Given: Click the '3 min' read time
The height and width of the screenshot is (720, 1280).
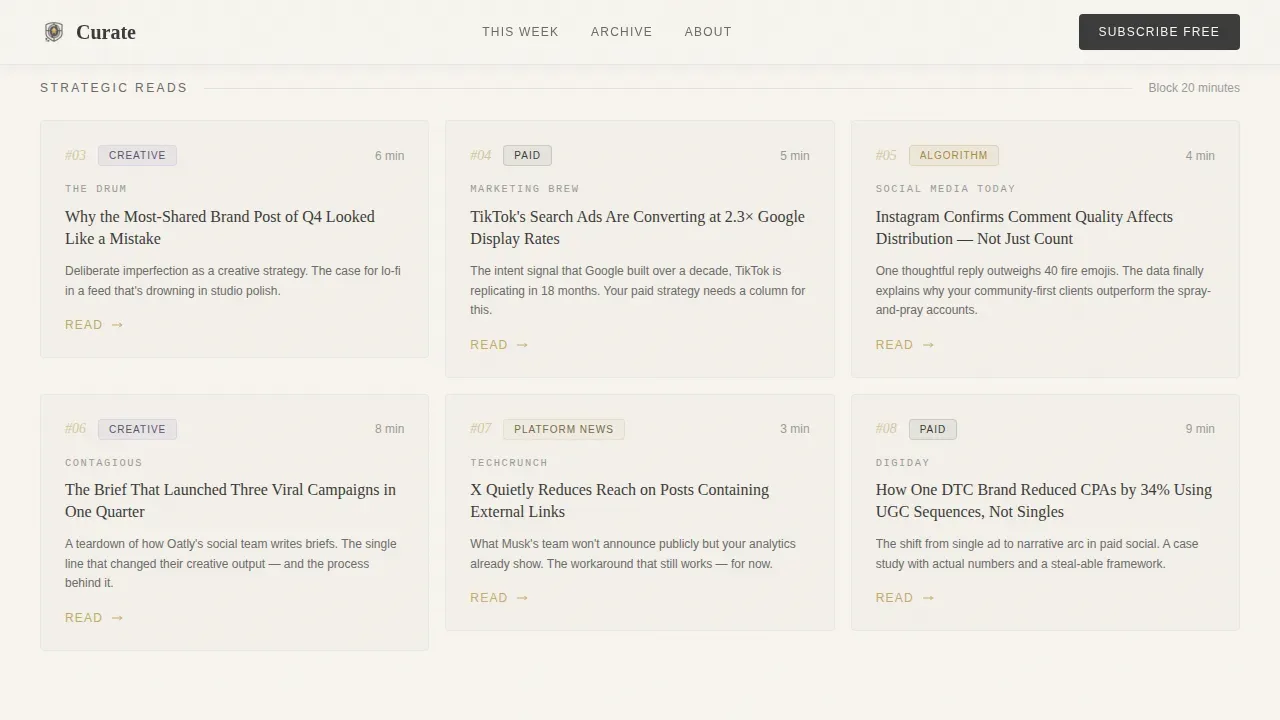Looking at the screenshot, I should (x=795, y=429).
